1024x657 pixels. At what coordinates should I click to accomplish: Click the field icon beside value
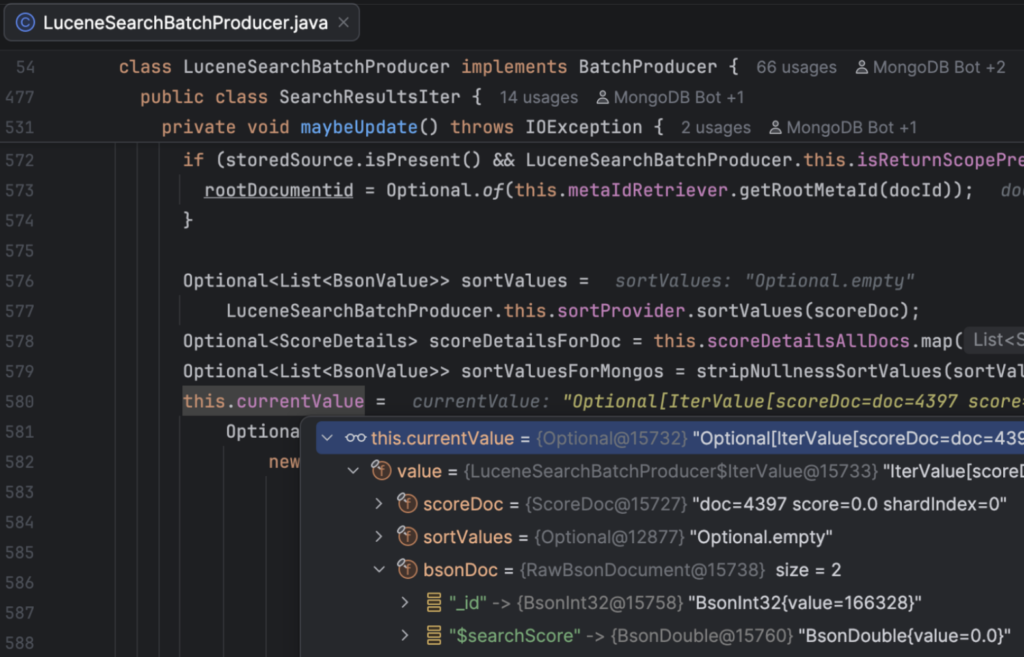click(x=381, y=470)
